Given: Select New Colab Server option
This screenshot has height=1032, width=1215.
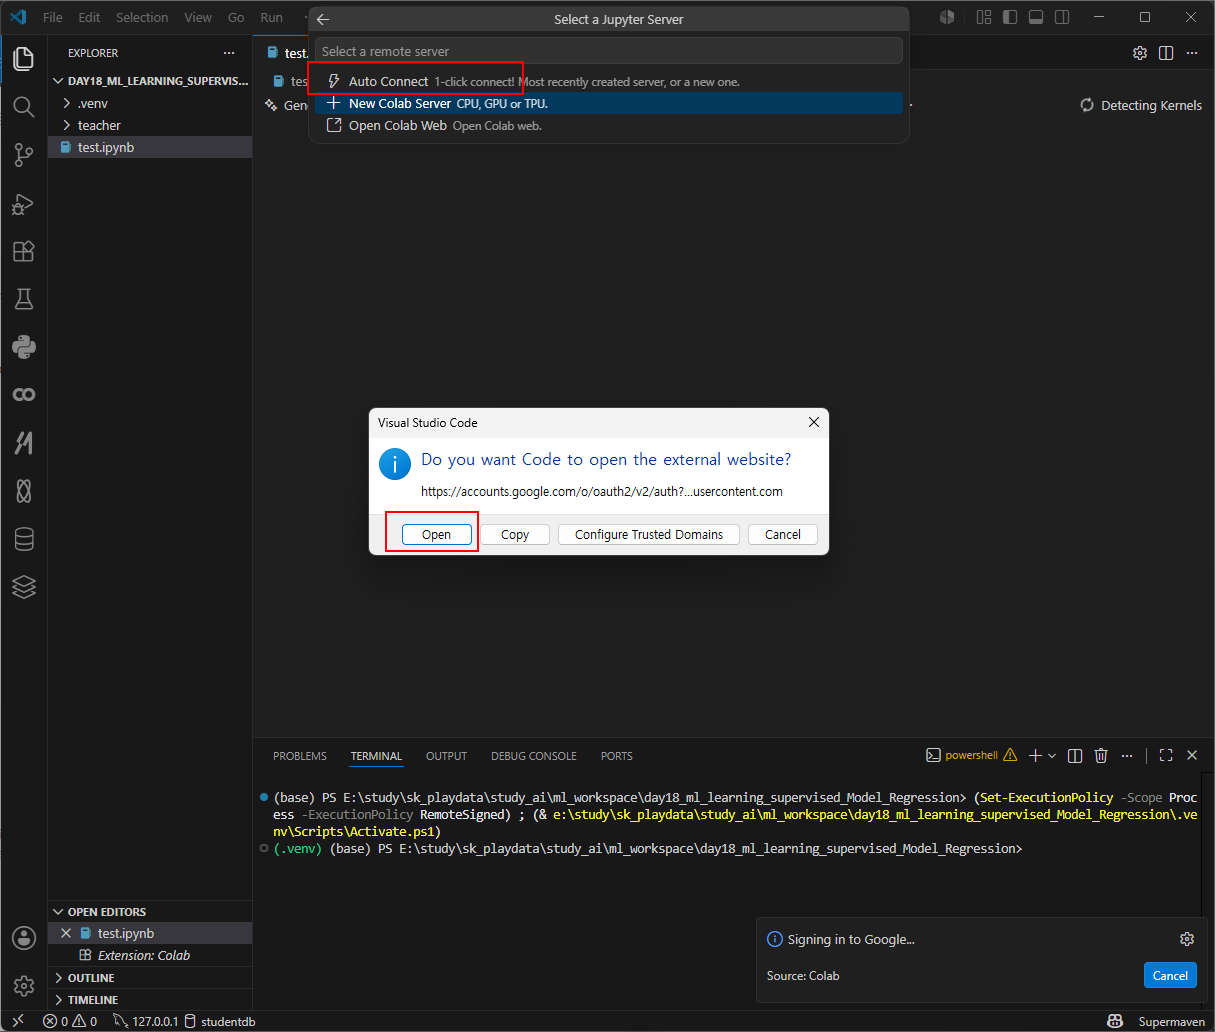Looking at the screenshot, I should click(609, 103).
